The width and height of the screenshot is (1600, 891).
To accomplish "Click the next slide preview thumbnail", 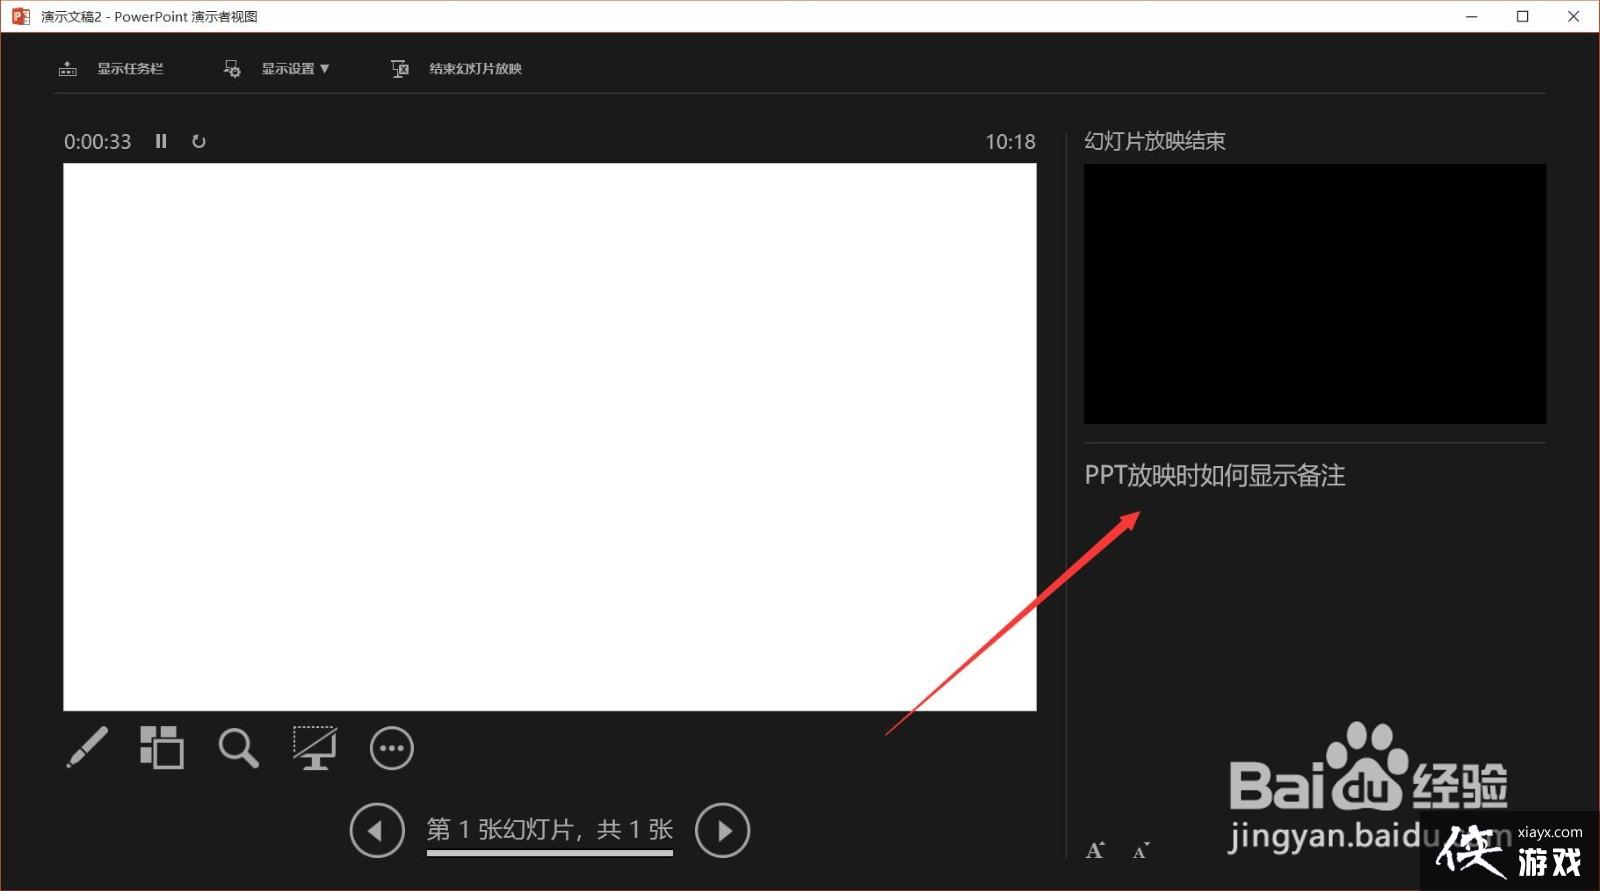I will (x=1315, y=294).
